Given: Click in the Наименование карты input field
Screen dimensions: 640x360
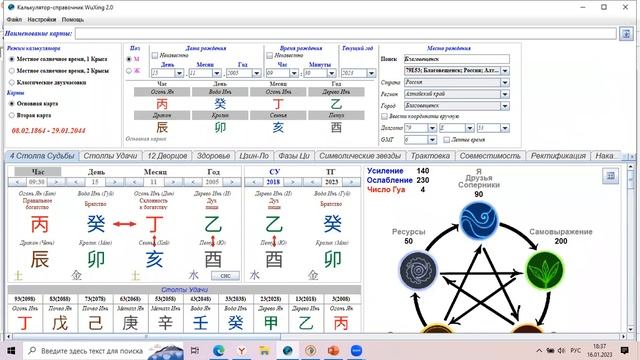Looking at the screenshot, I should click(x=346, y=33).
